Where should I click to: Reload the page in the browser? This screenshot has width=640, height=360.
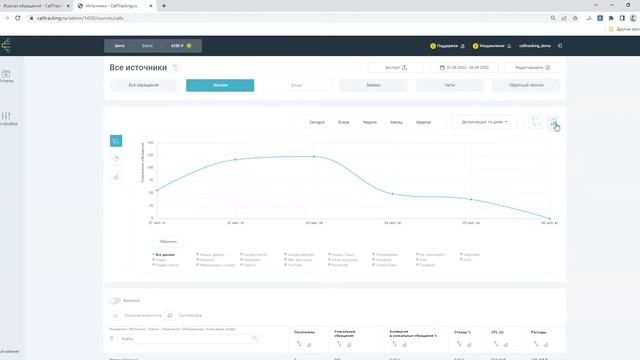pyautogui.click(x=18, y=18)
